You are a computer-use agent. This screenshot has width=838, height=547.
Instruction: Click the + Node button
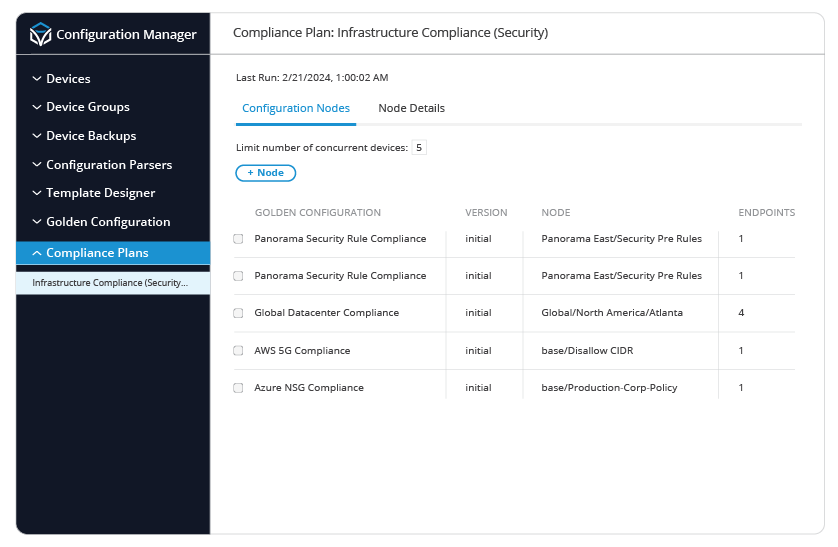click(x=266, y=173)
